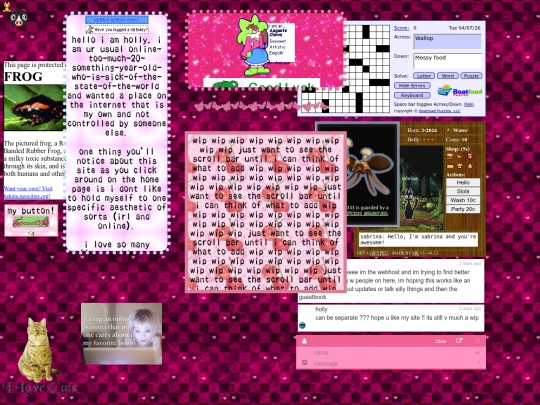Buy the red drink cup shop item
The width and height of the screenshot is (540, 405).
click(470, 157)
